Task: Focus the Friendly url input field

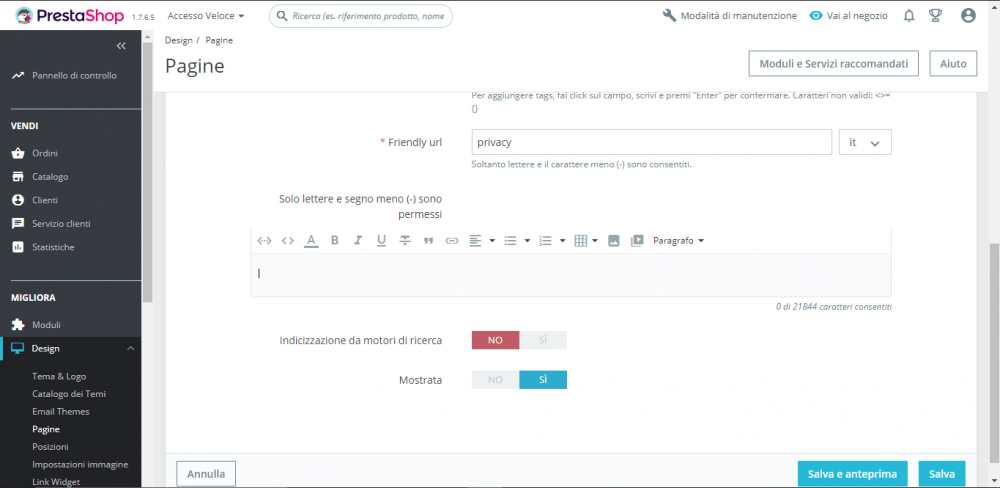Action: pyautogui.click(x=652, y=142)
